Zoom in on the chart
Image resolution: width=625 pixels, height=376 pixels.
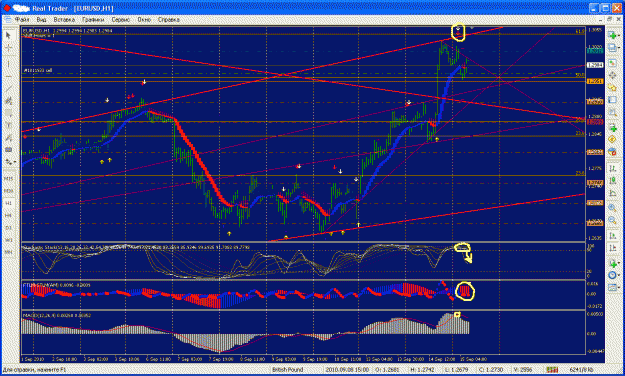click(612, 208)
